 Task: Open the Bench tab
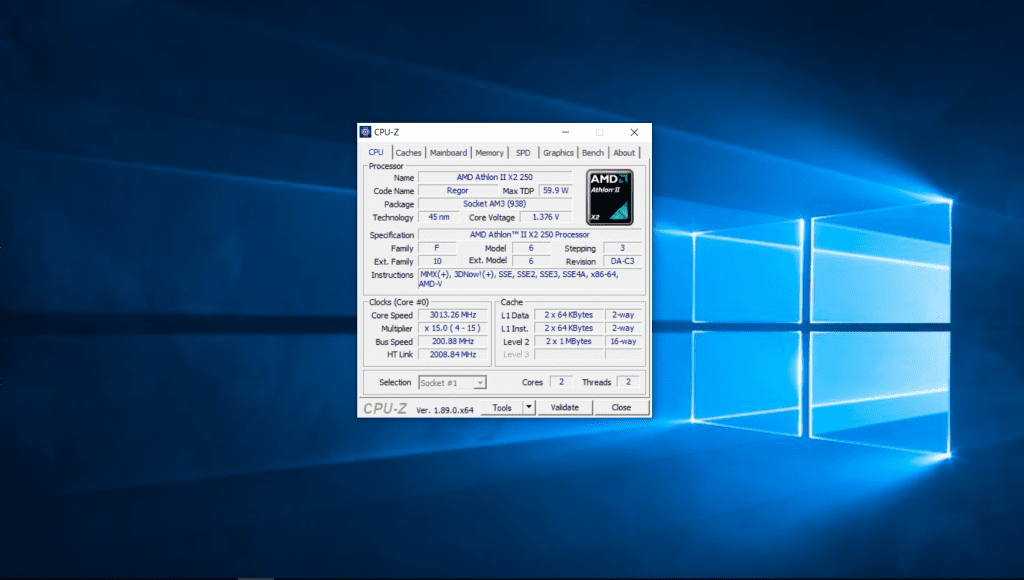[593, 153]
